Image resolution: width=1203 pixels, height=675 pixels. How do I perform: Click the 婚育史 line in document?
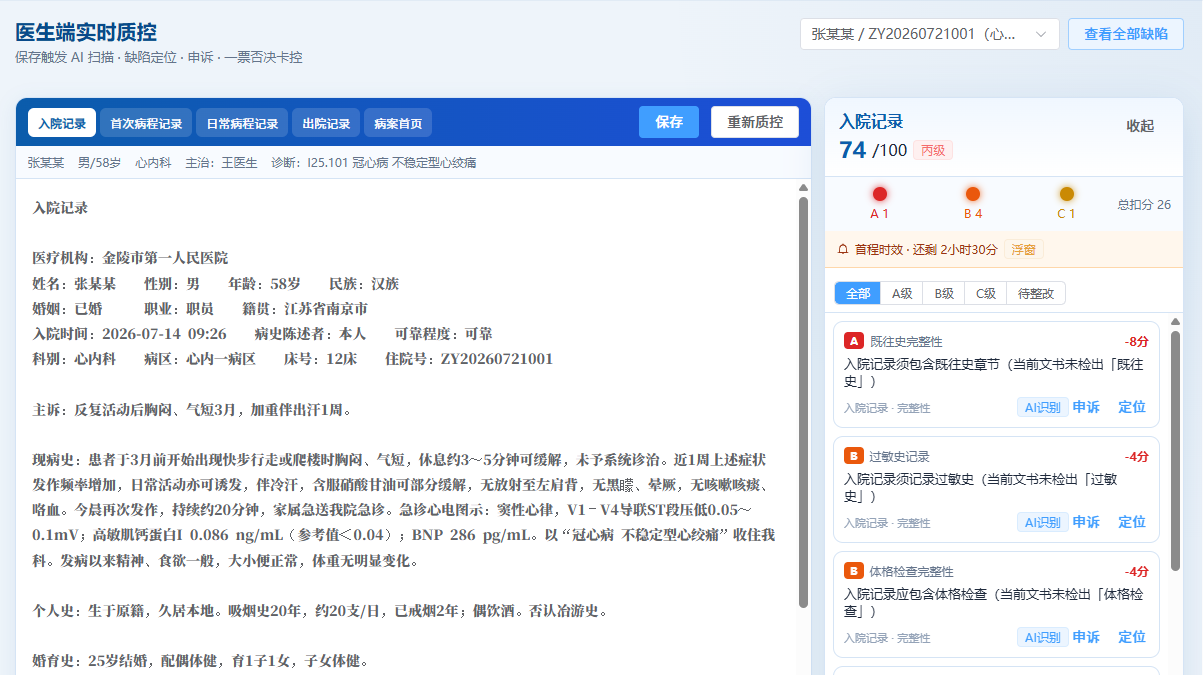[200, 660]
